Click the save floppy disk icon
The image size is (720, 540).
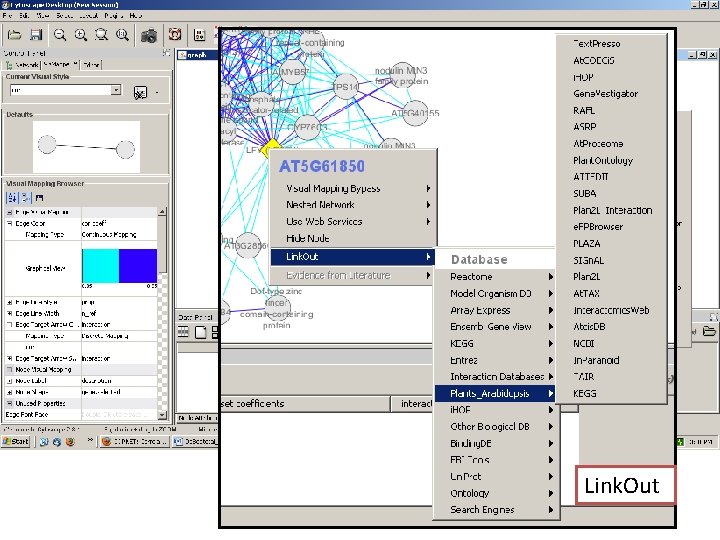[x=36, y=35]
